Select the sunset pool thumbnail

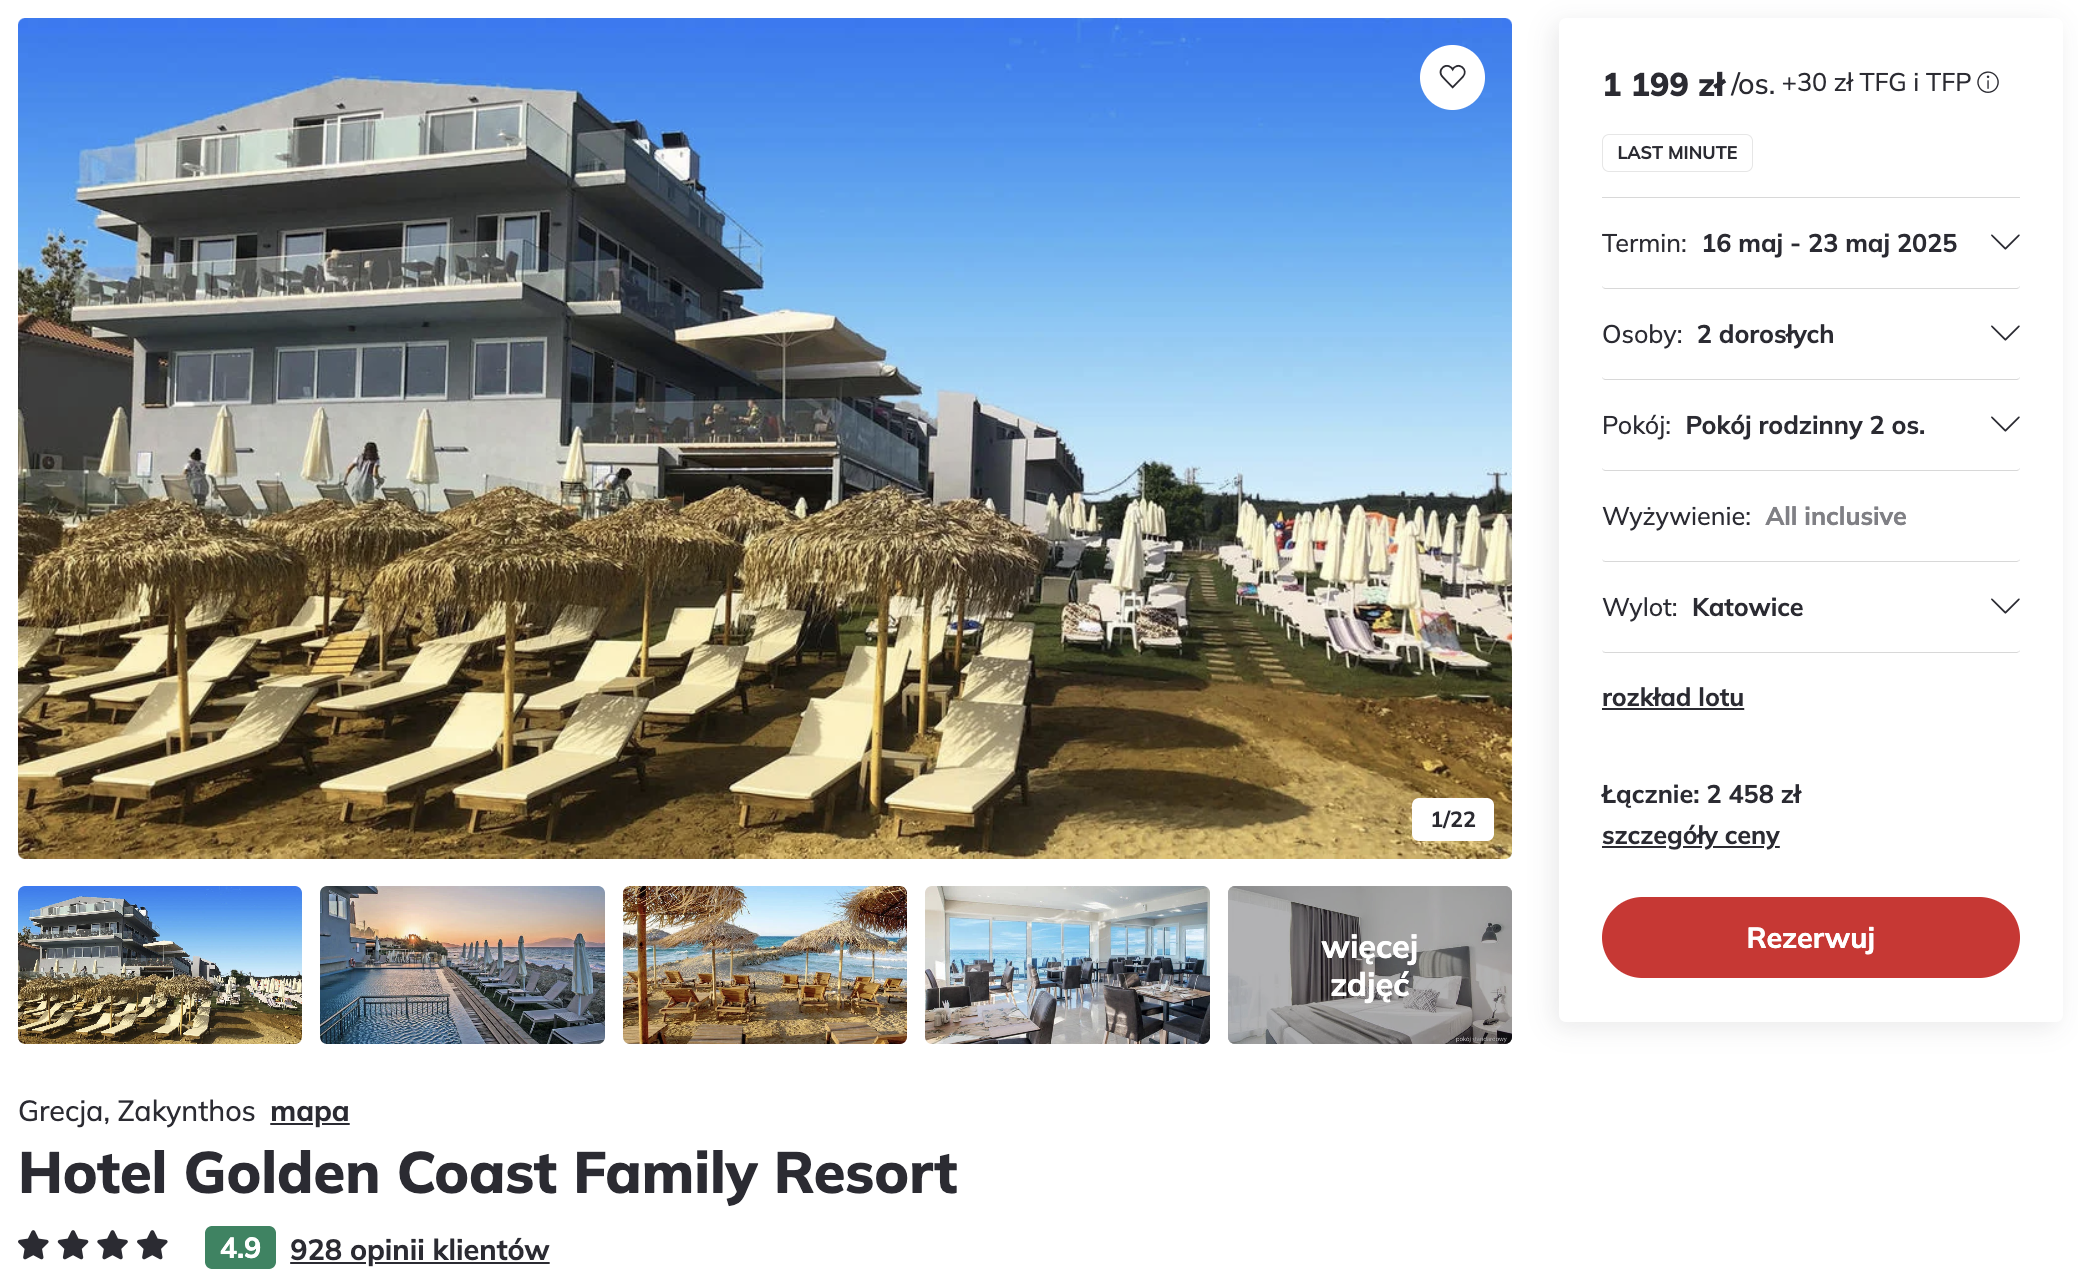[462, 965]
